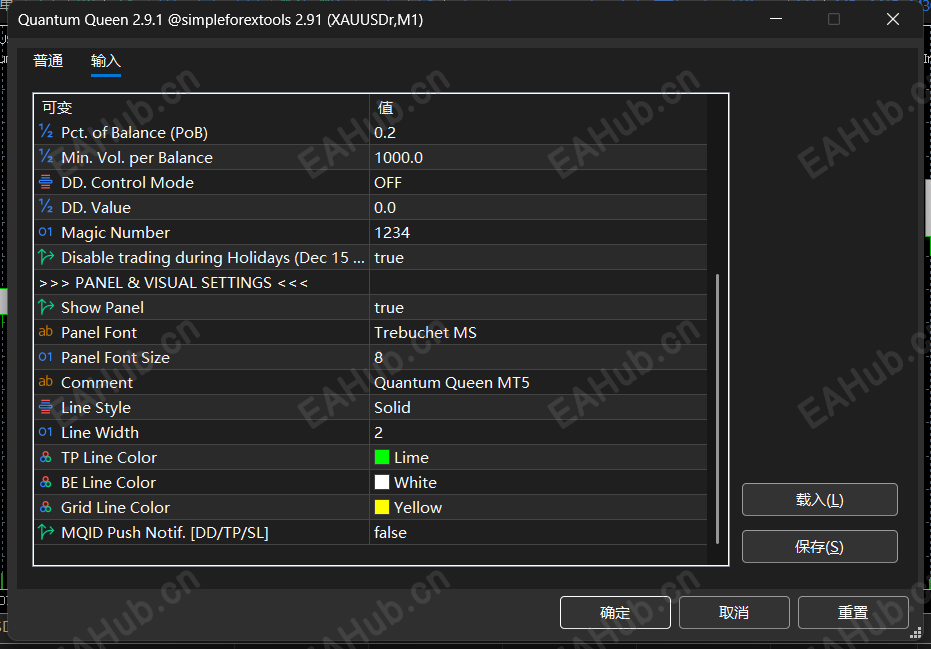Viewport: 931px width, 649px height.
Task: Select the DD. Control Mode label
Action: 128,182
